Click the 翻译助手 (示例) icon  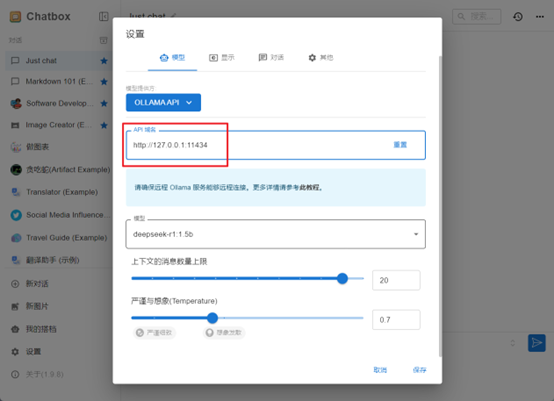(x=16, y=260)
